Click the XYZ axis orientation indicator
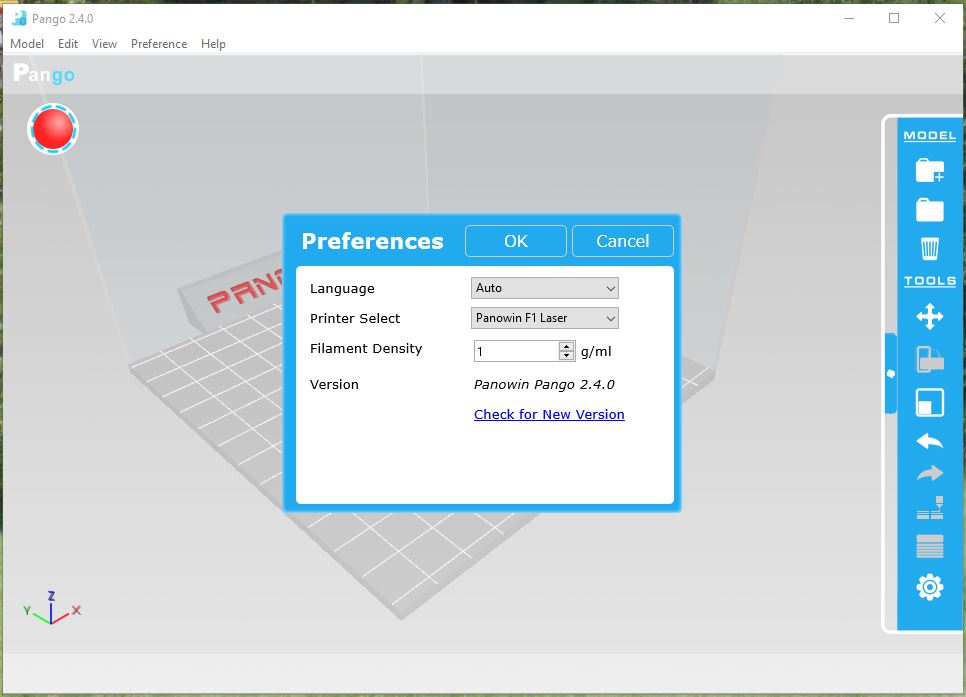The width and height of the screenshot is (966, 697). point(52,608)
